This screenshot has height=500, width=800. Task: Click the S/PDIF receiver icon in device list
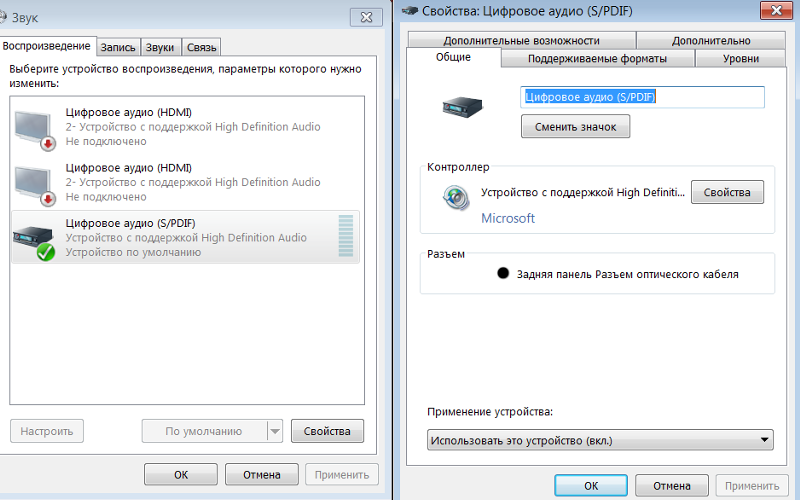point(35,237)
